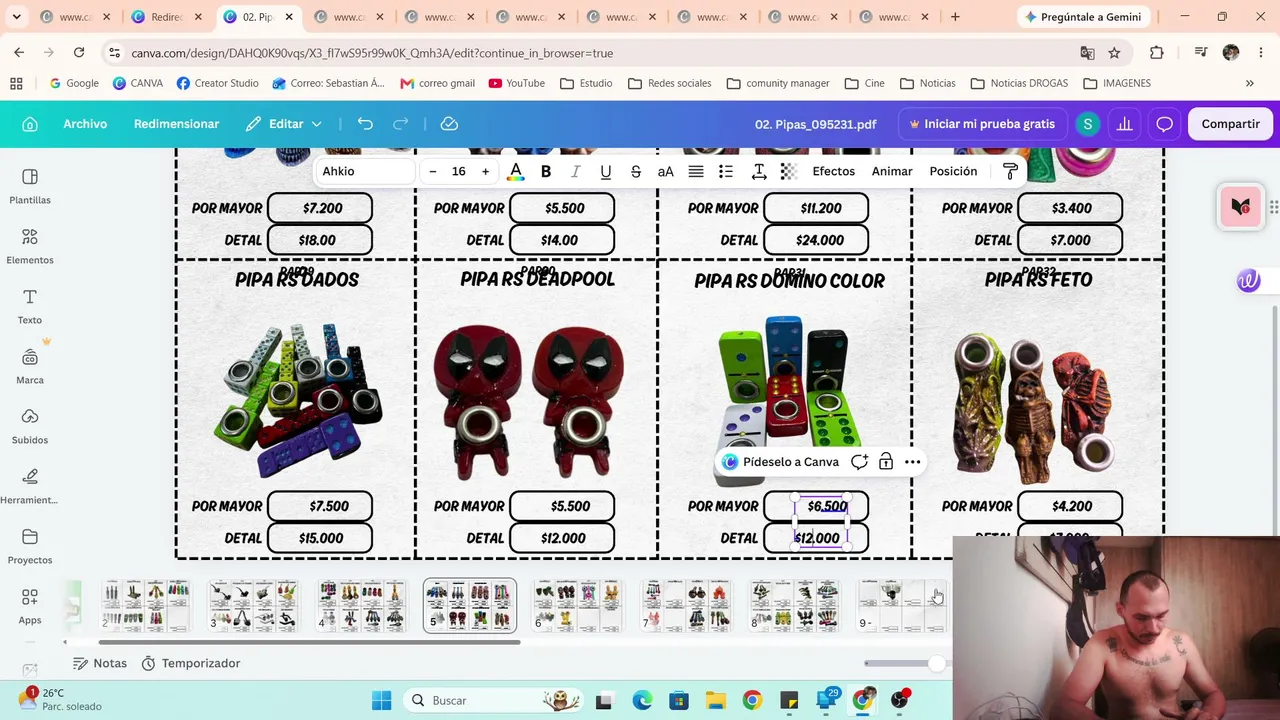
Task: Edit font size value 16
Action: (459, 172)
